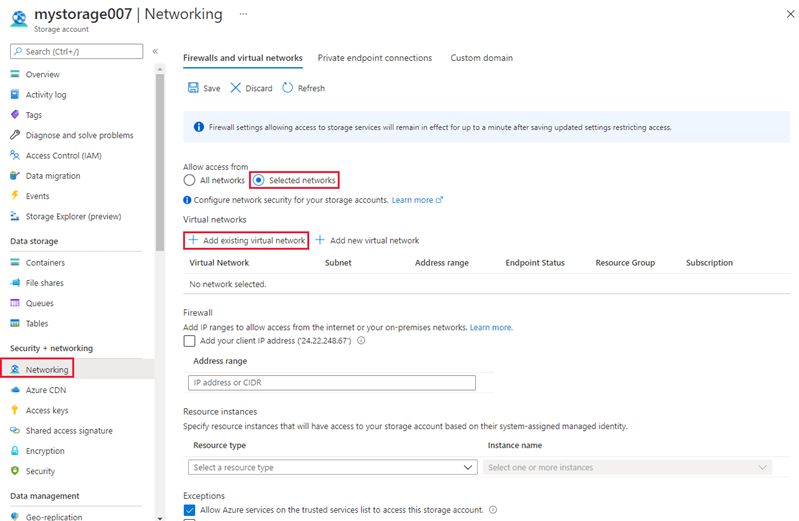
Task: Click the Security shield icon
Action: coord(15,471)
